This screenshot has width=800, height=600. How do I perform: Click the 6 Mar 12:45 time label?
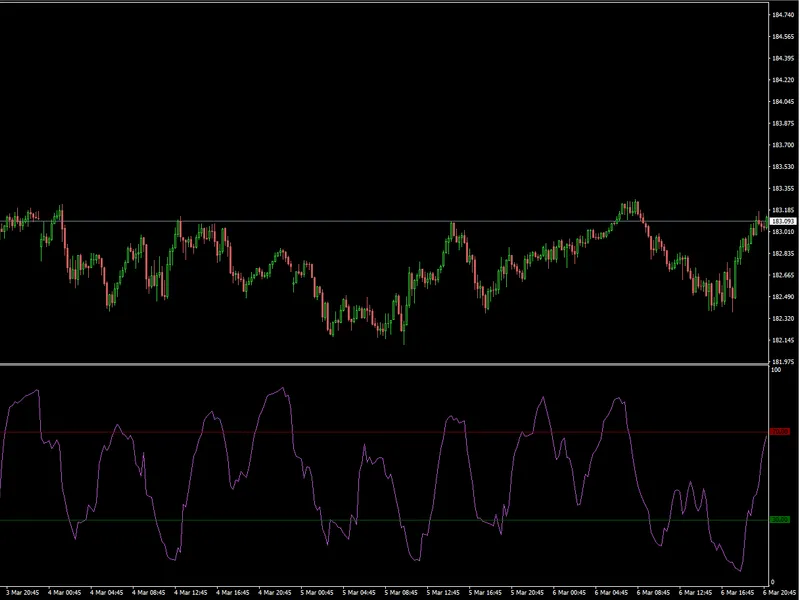pyautogui.click(x=695, y=592)
